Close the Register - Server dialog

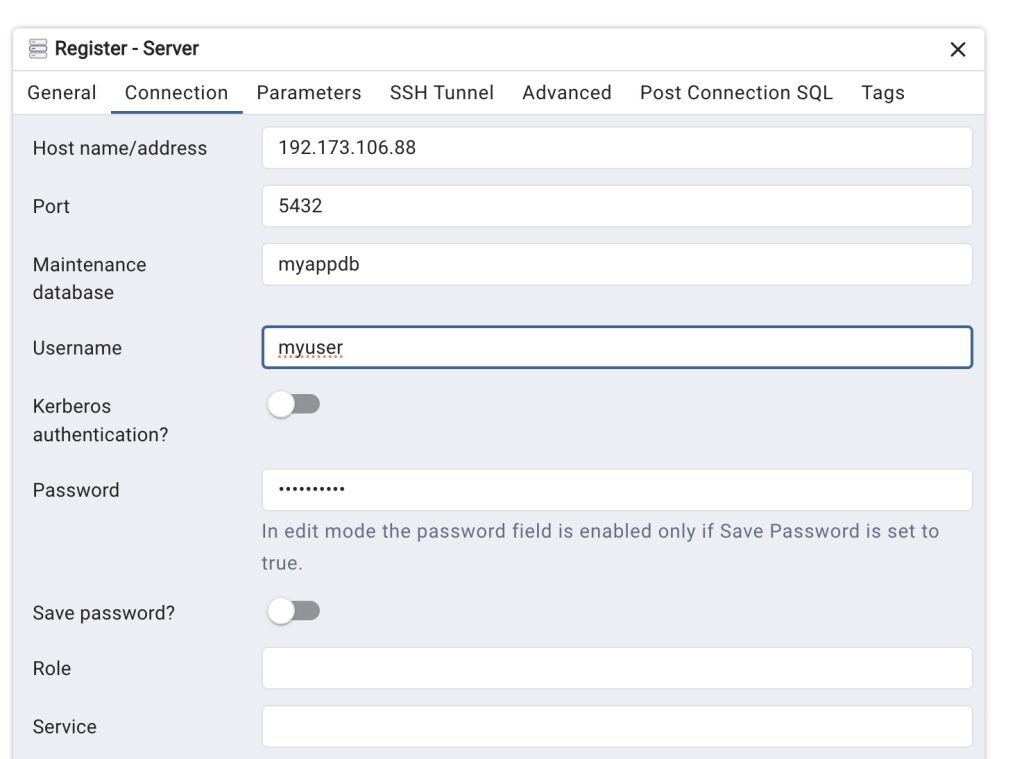click(957, 50)
